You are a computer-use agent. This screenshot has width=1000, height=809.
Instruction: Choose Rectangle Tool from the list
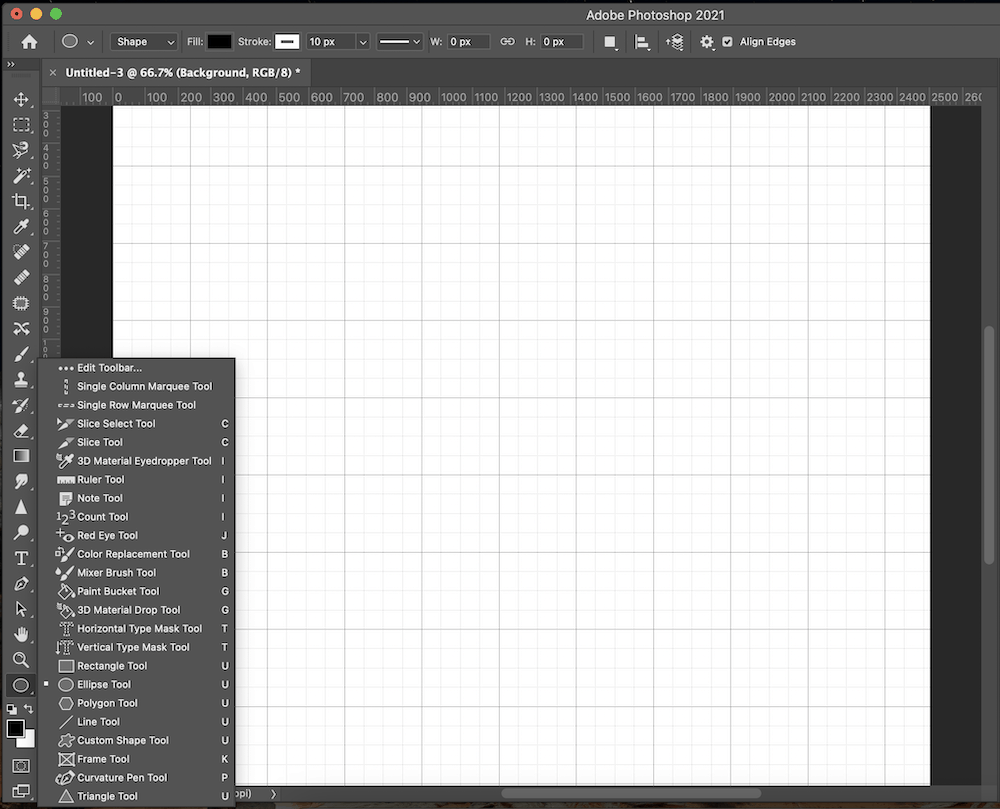[136, 666]
